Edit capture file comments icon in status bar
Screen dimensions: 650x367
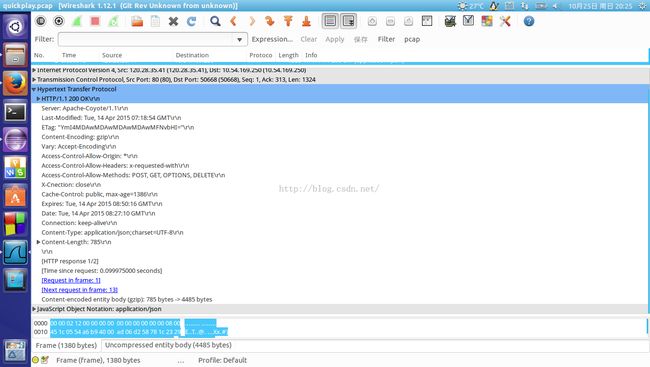click(x=45, y=360)
